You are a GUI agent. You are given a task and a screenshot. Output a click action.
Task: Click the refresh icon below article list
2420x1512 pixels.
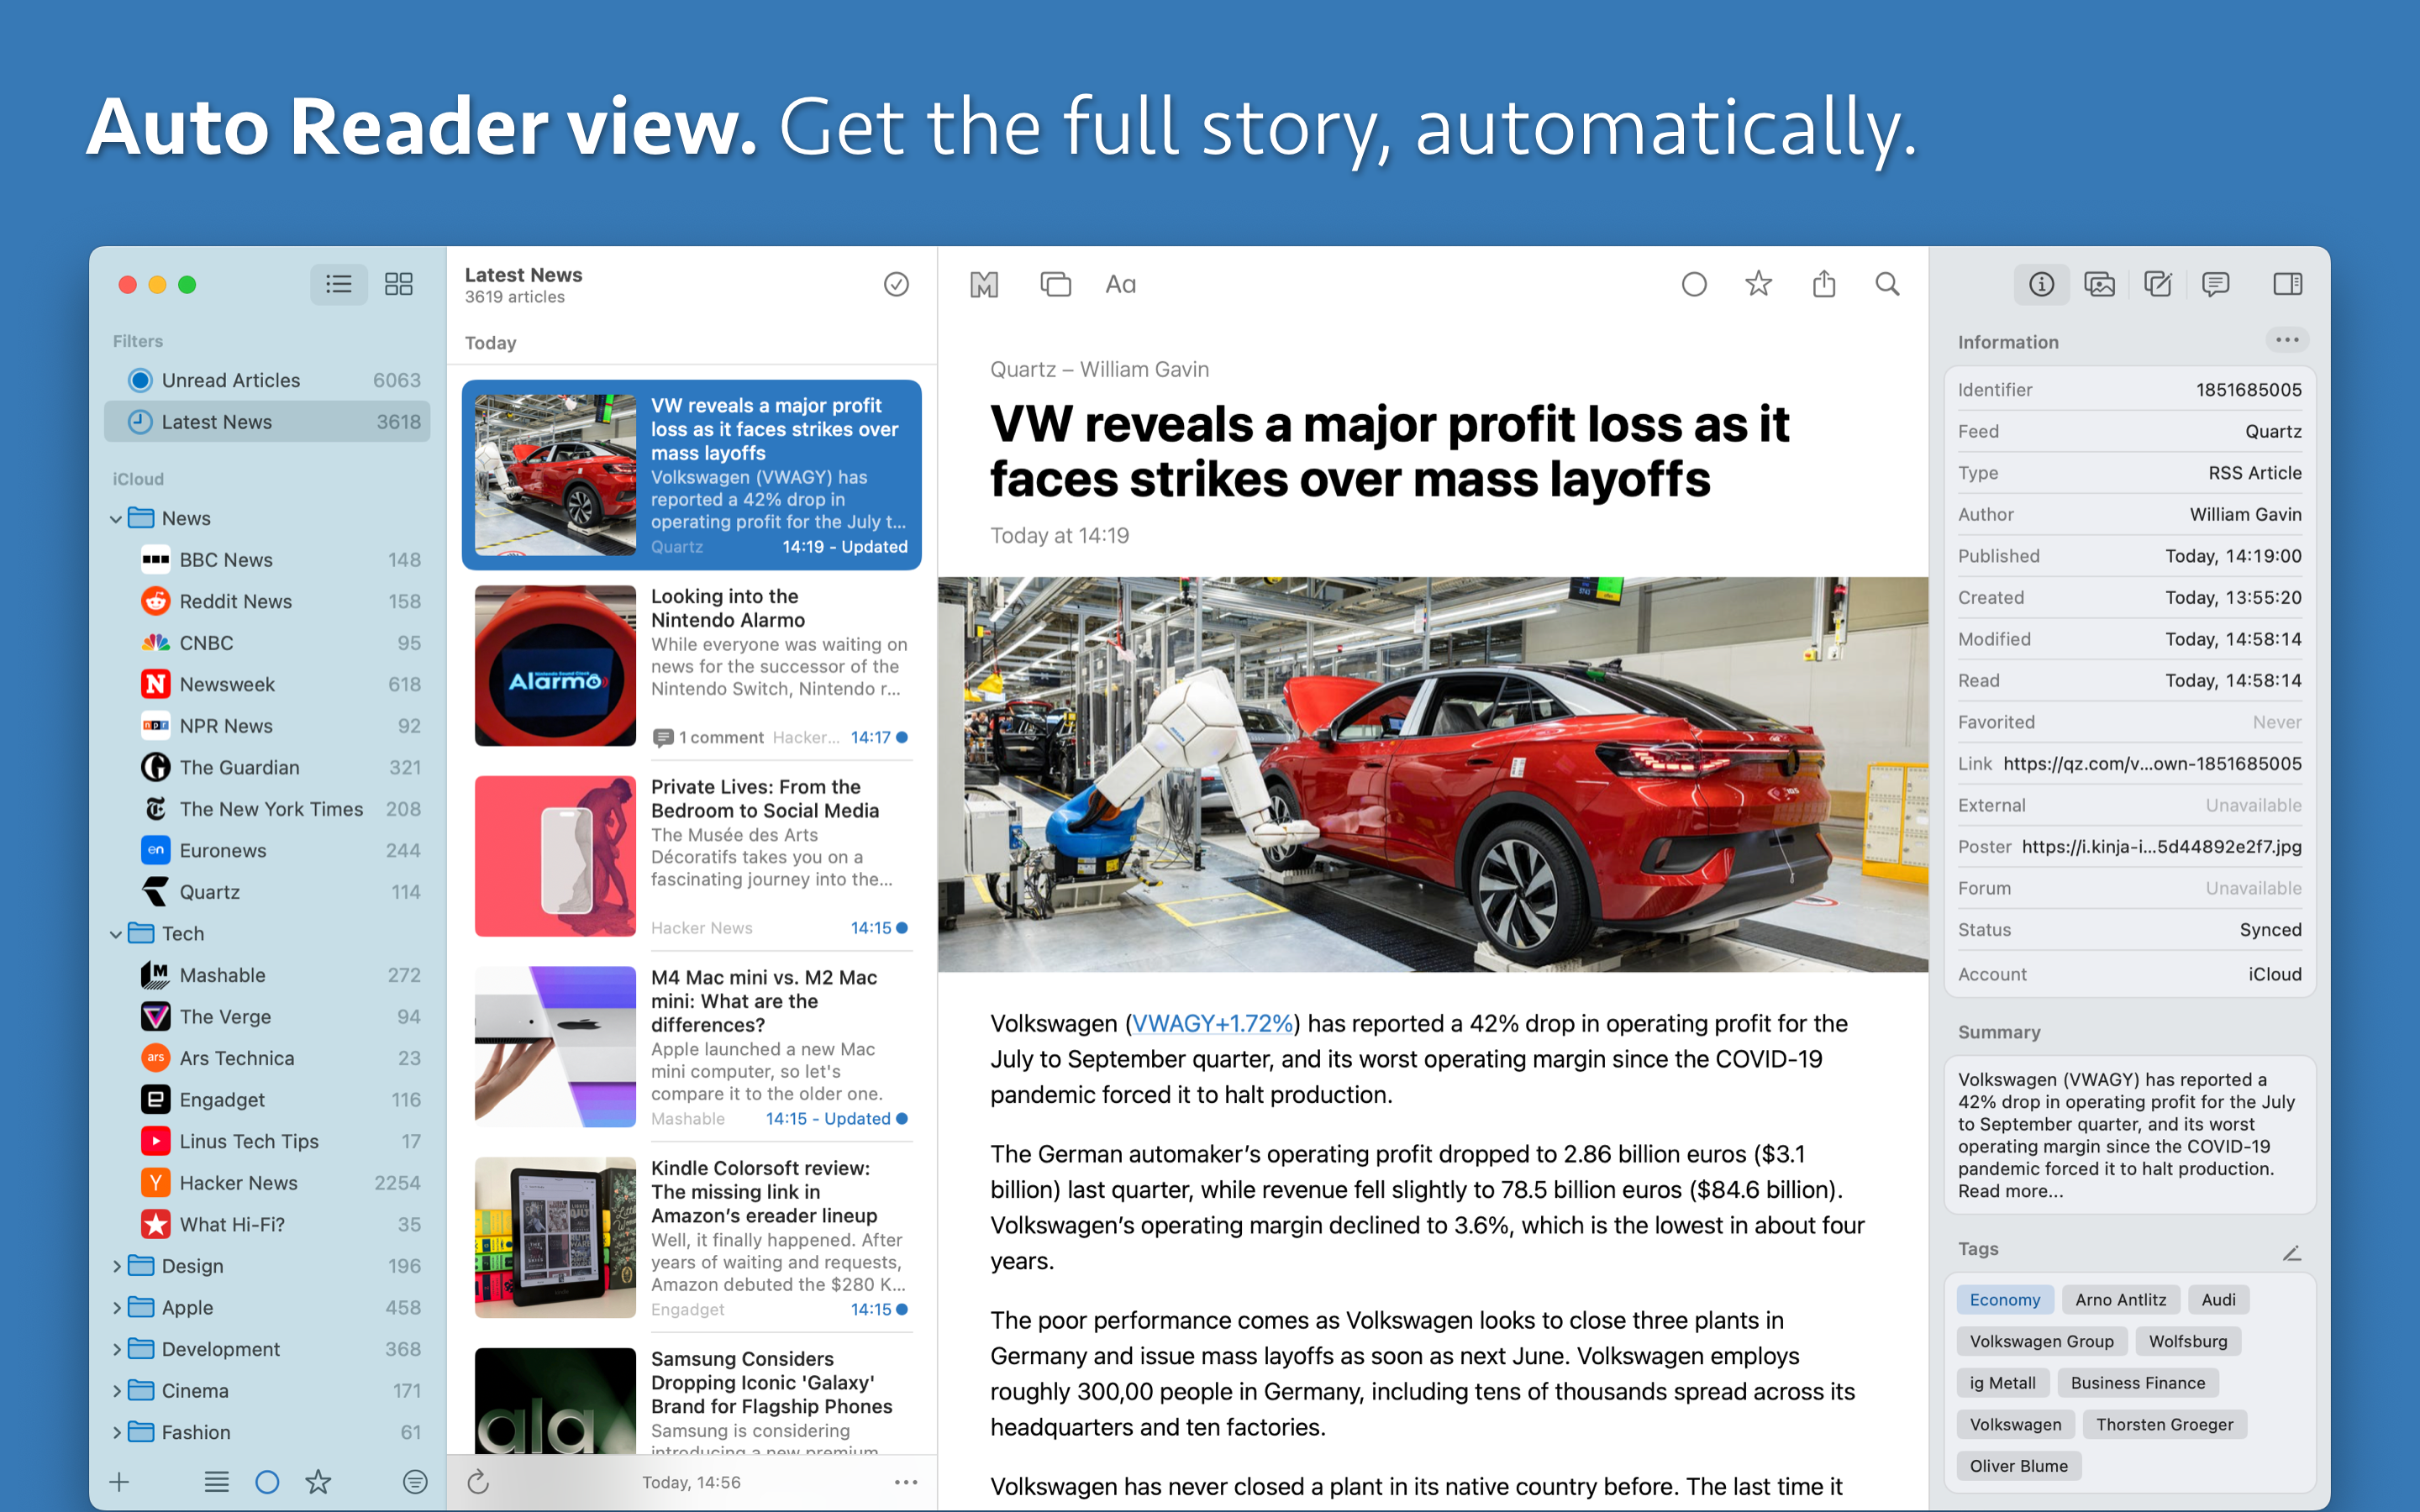click(x=478, y=1481)
